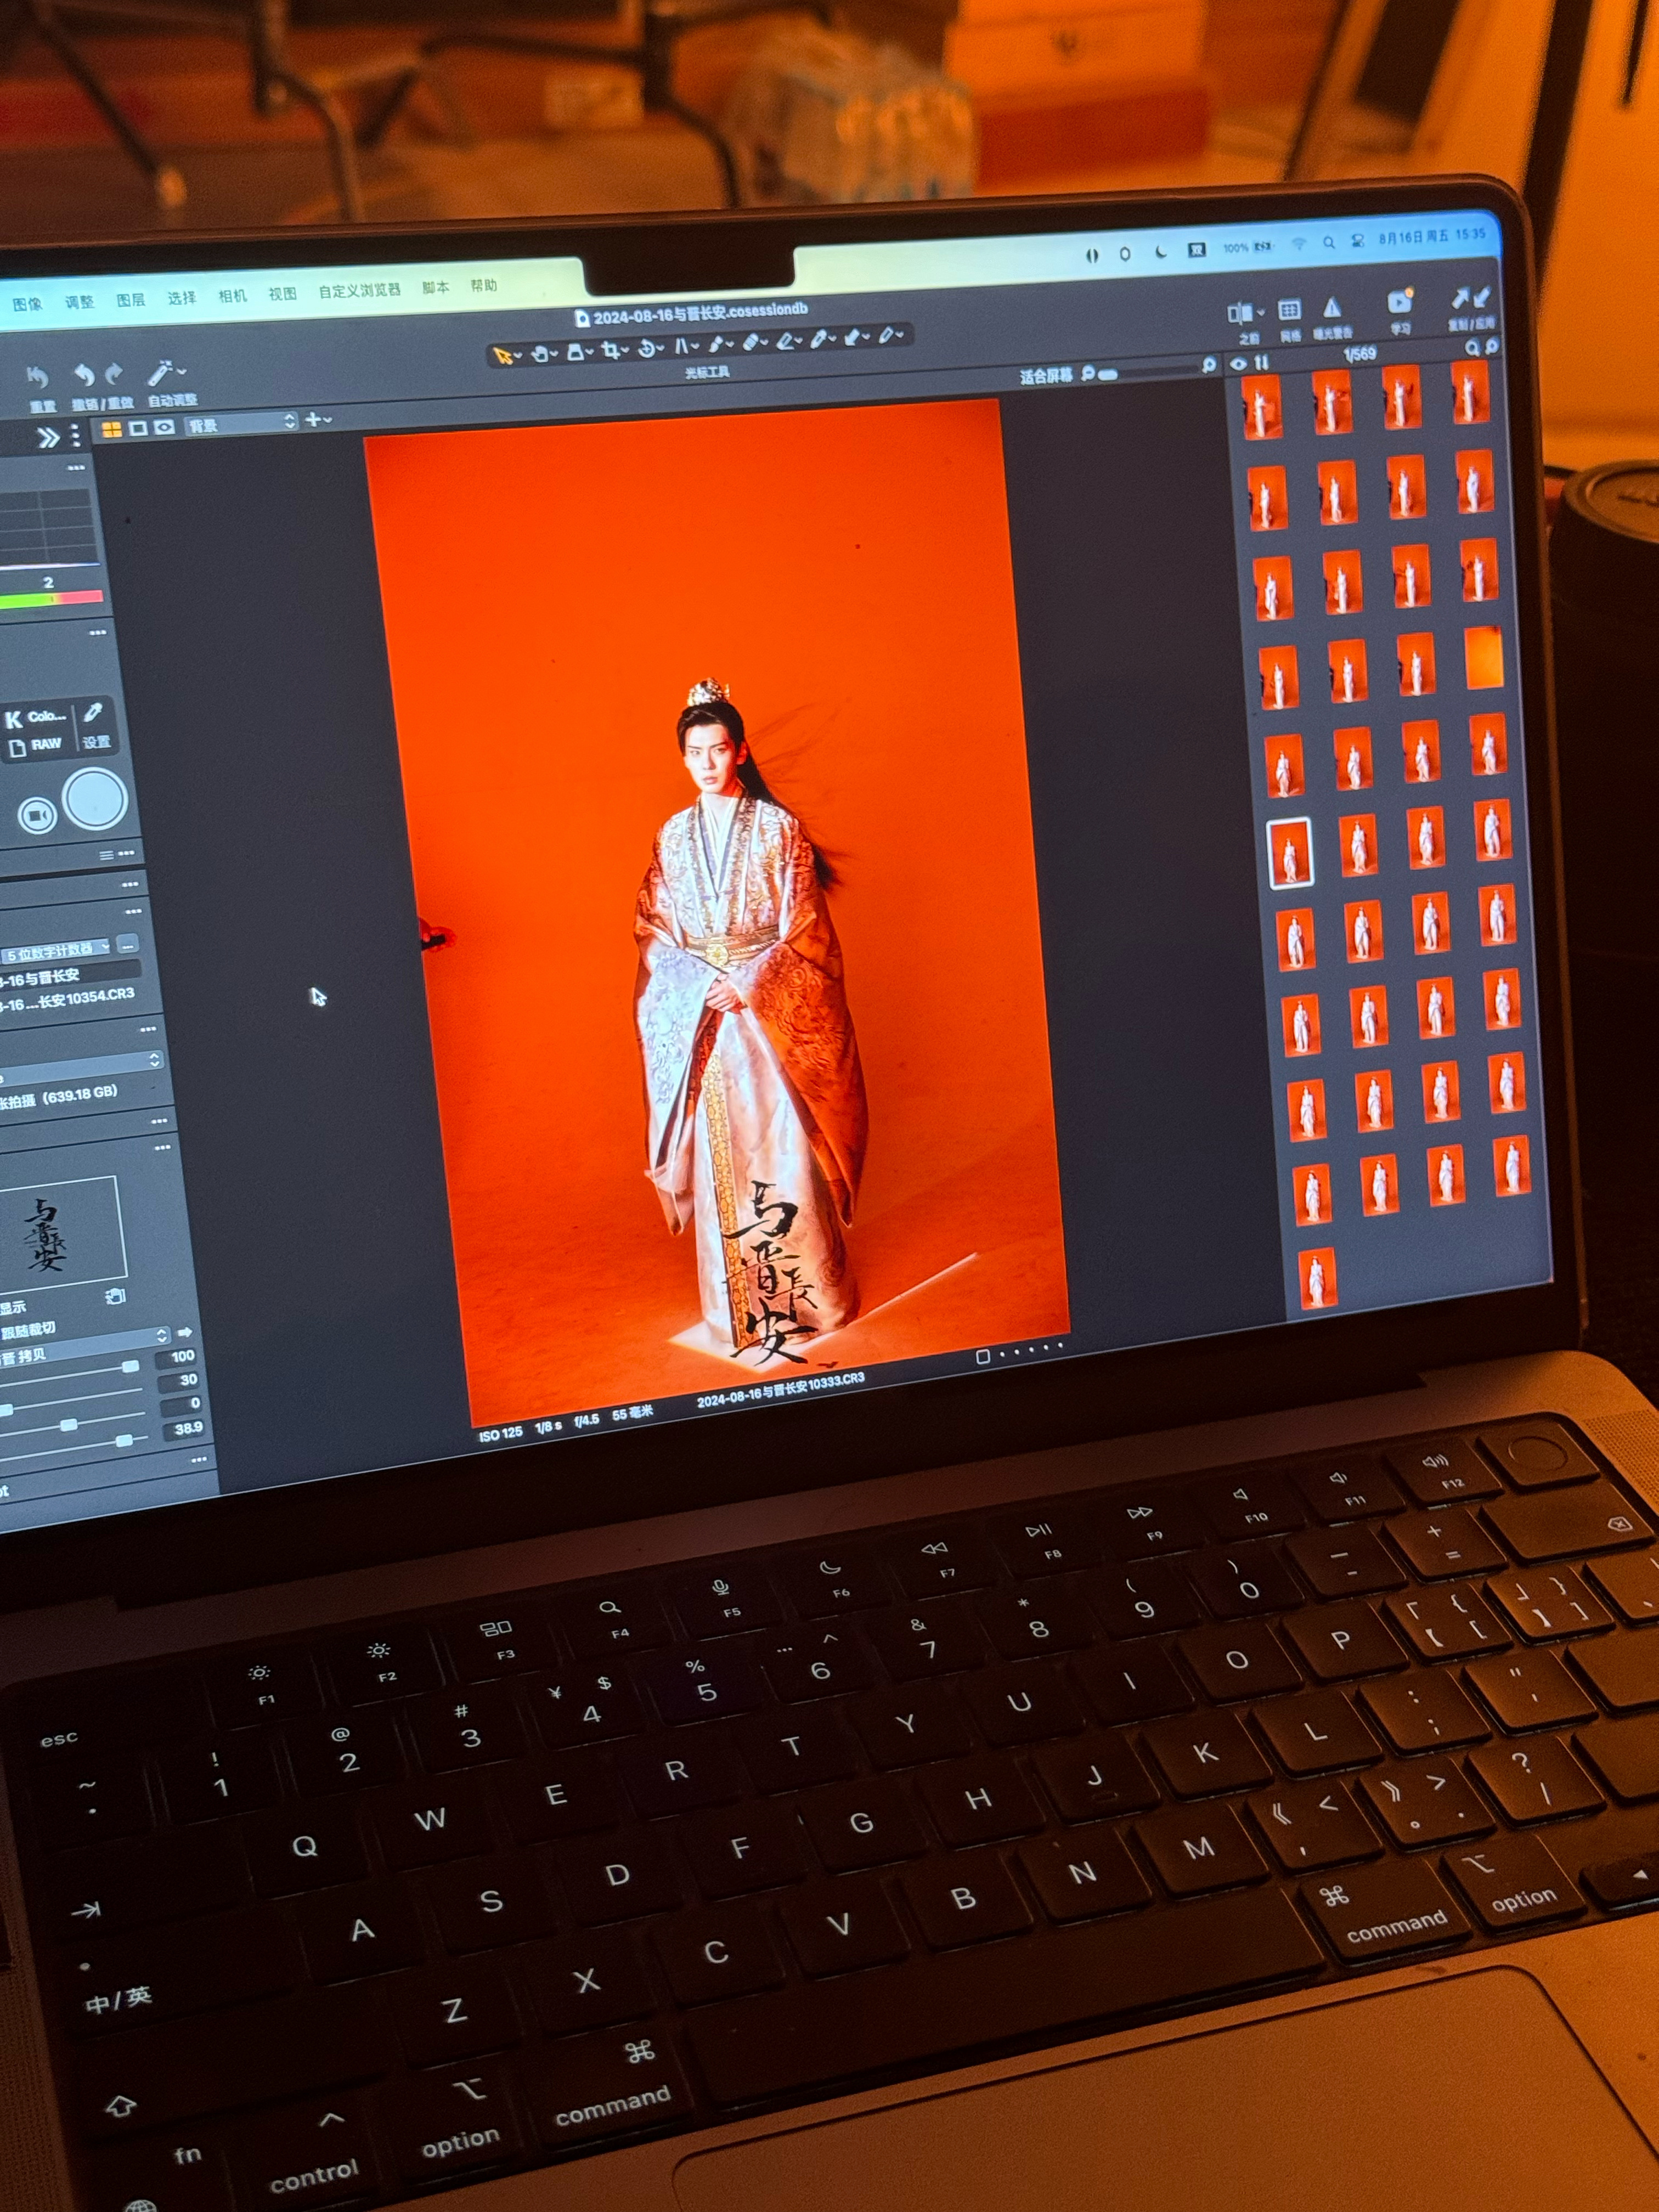
Task: Open the 视图 (View) menu
Action: tap(282, 294)
